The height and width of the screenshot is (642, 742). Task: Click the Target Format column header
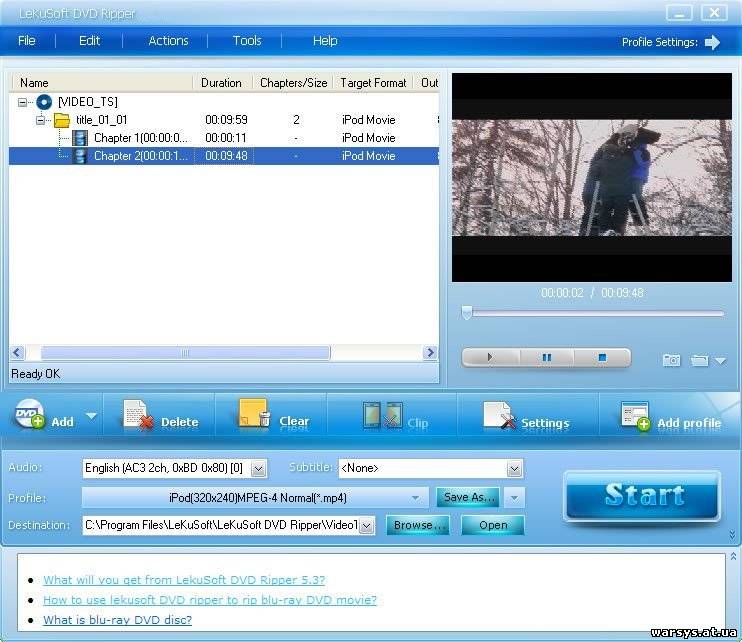click(373, 83)
